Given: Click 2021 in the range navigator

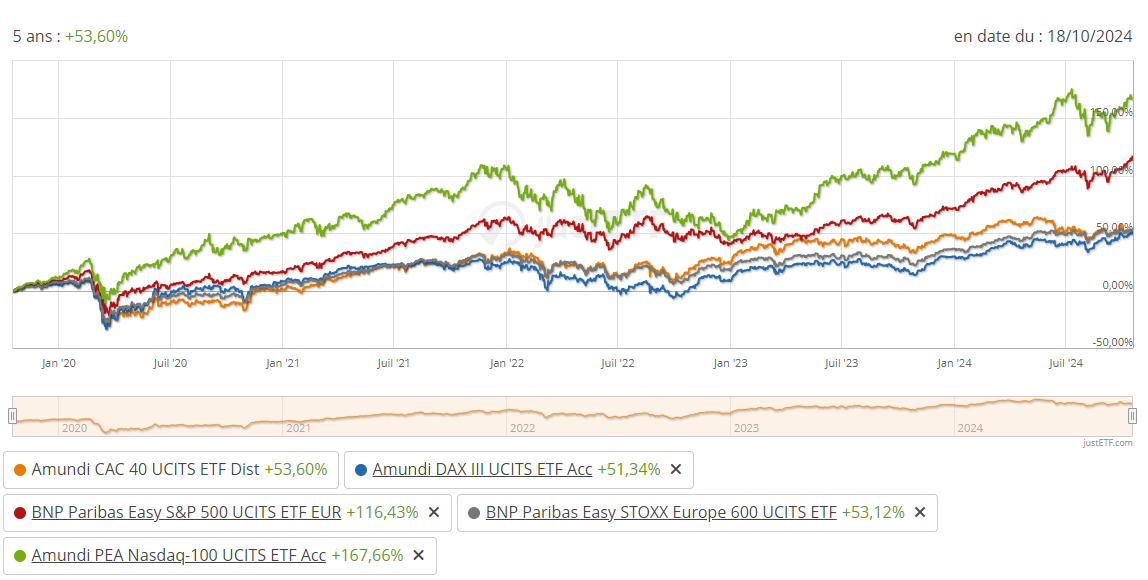Looking at the screenshot, I should (x=298, y=428).
